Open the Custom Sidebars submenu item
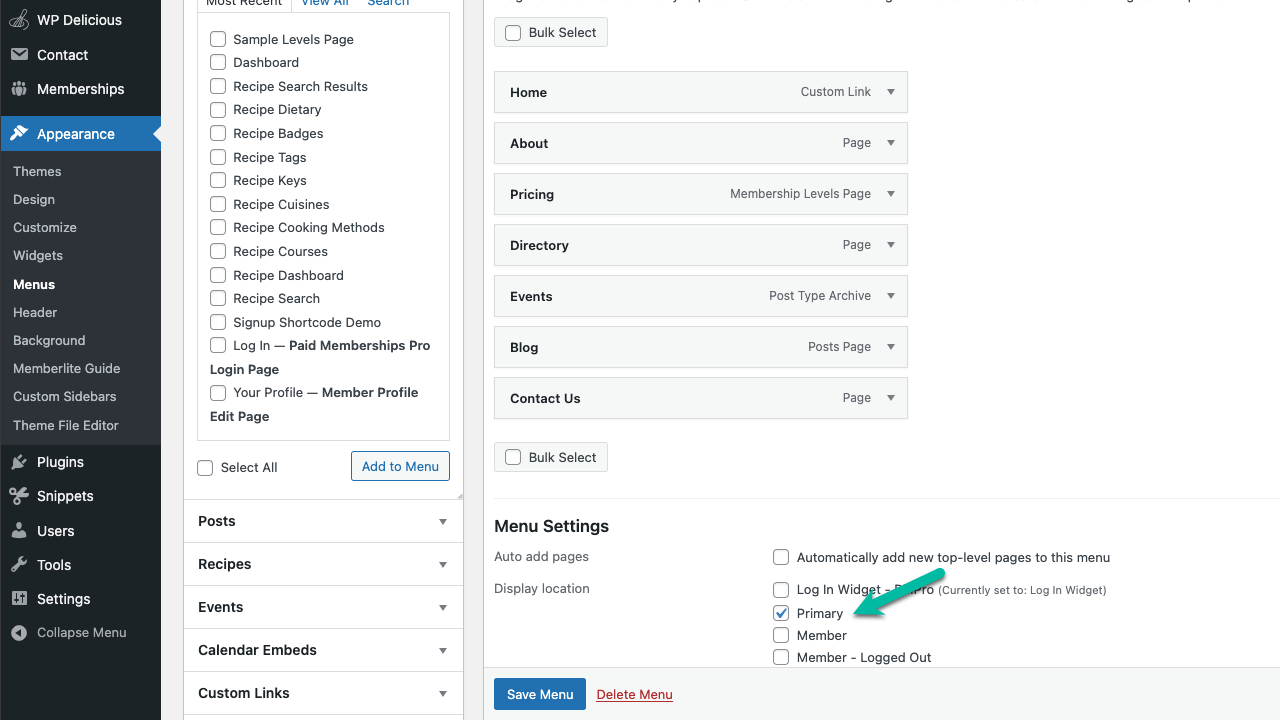The image size is (1280, 720). [65, 396]
